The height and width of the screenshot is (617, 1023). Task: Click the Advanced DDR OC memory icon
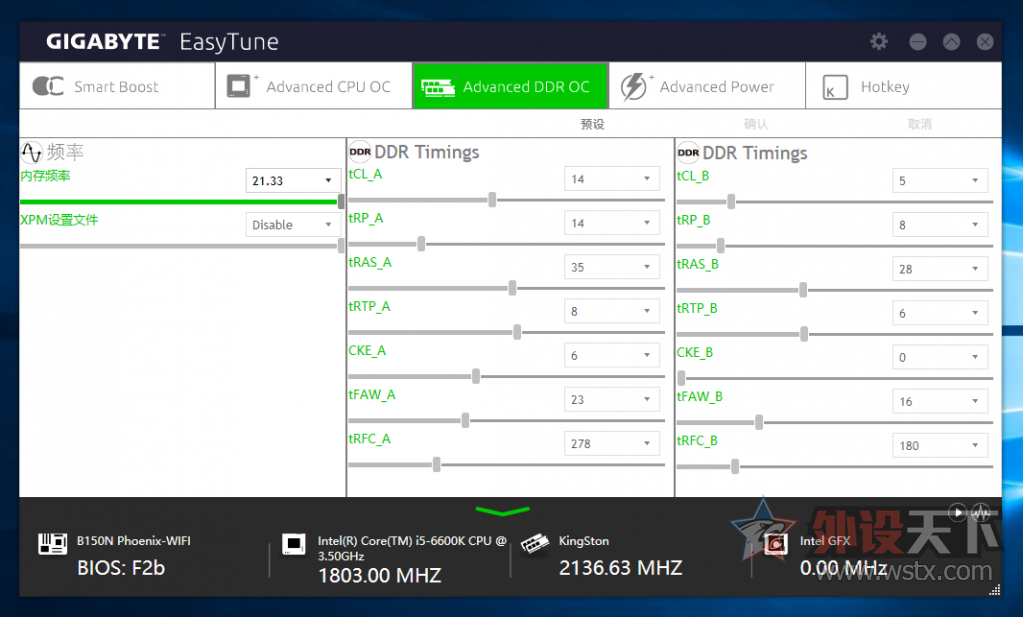[438, 87]
